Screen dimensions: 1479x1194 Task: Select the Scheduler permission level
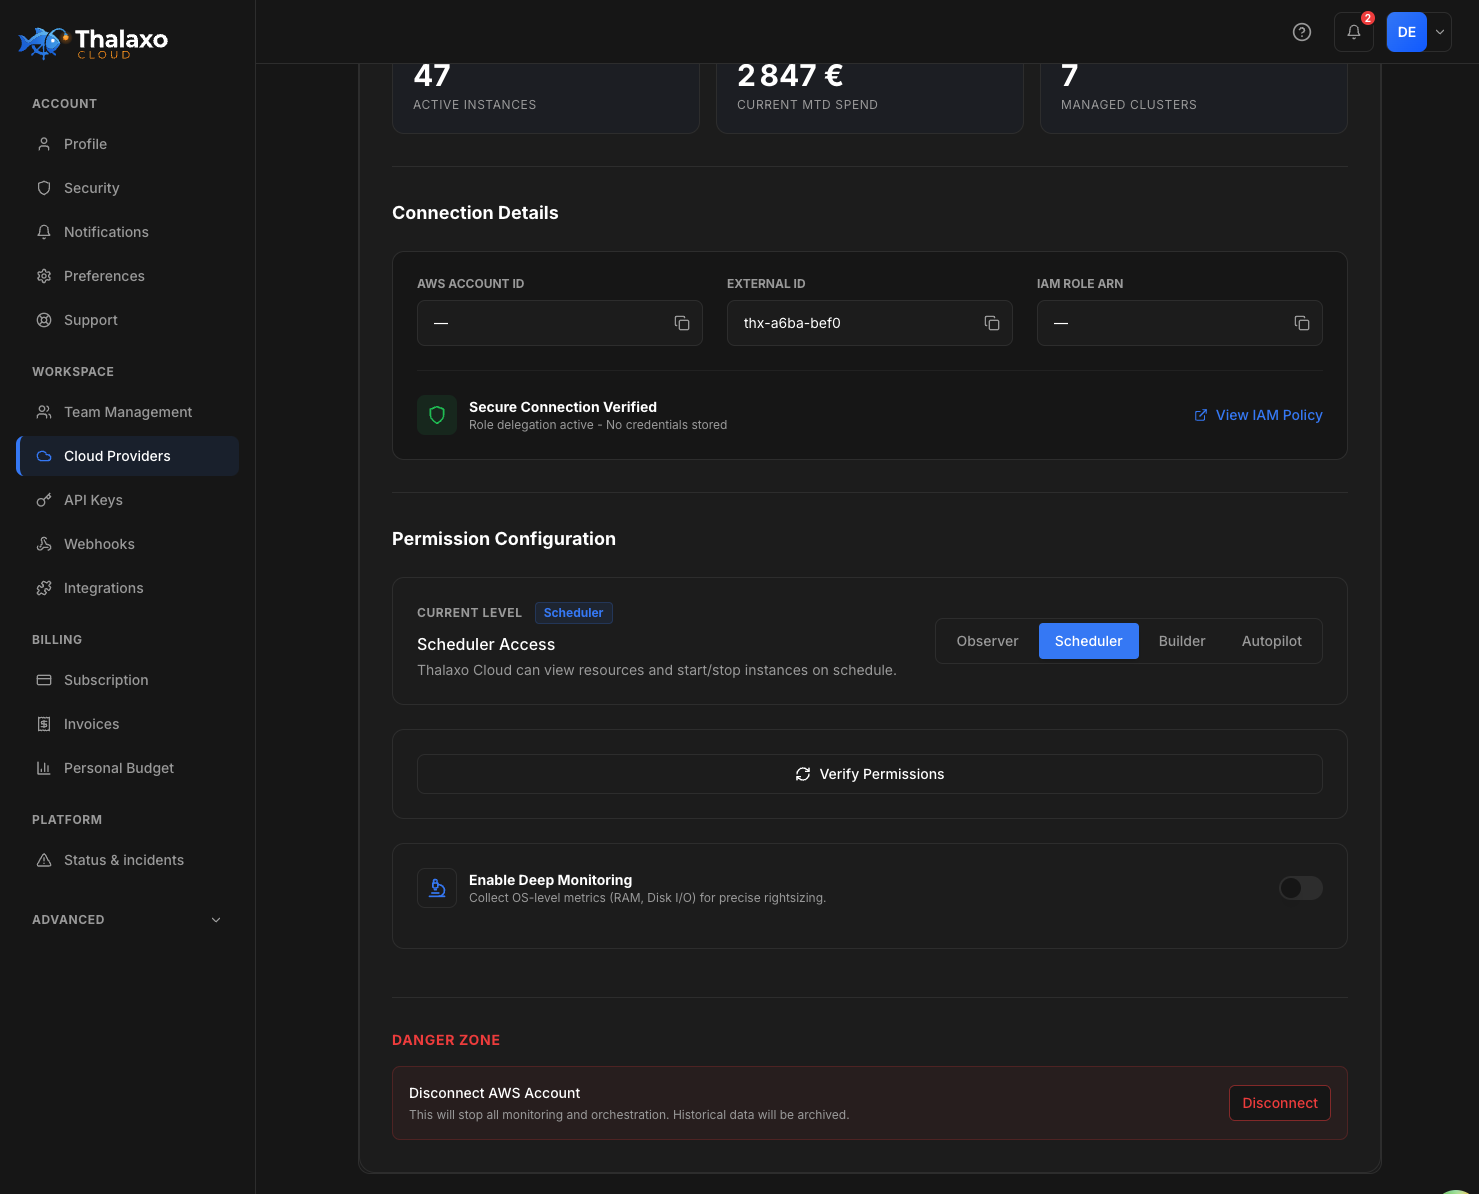[1088, 641]
